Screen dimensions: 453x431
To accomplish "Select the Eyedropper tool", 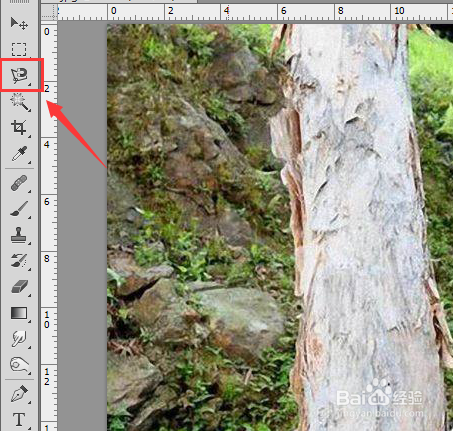I will (x=19, y=154).
